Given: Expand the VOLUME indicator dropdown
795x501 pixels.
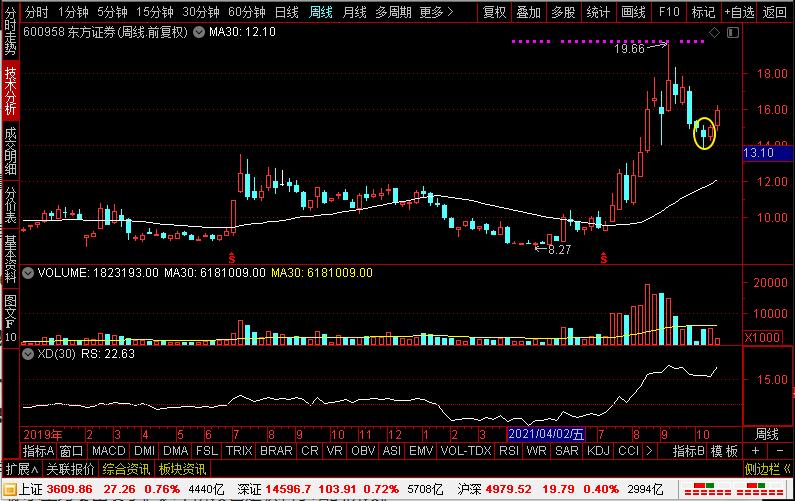Looking at the screenshot, I should (x=28, y=273).
